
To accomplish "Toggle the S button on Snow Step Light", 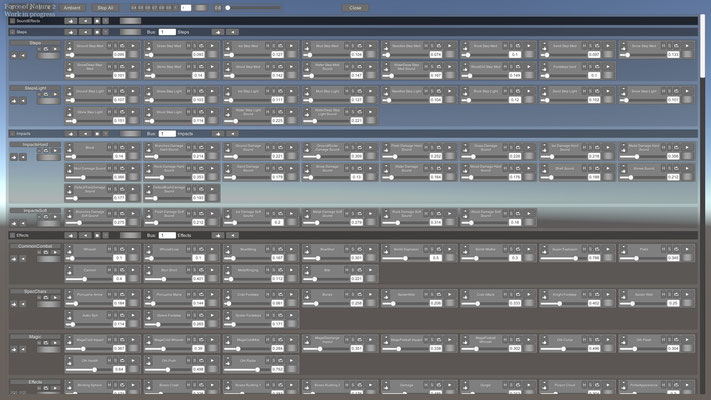I will 669,91.
